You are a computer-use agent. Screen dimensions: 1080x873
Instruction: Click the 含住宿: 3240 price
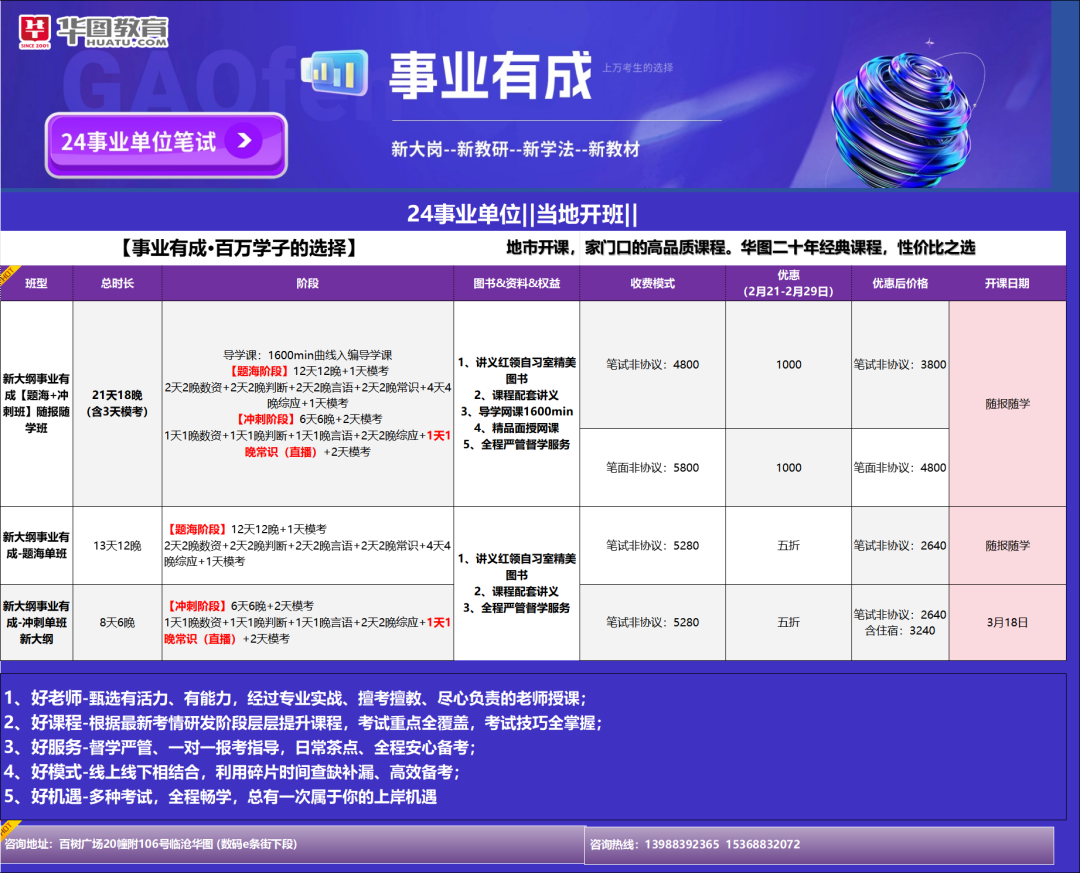point(900,630)
